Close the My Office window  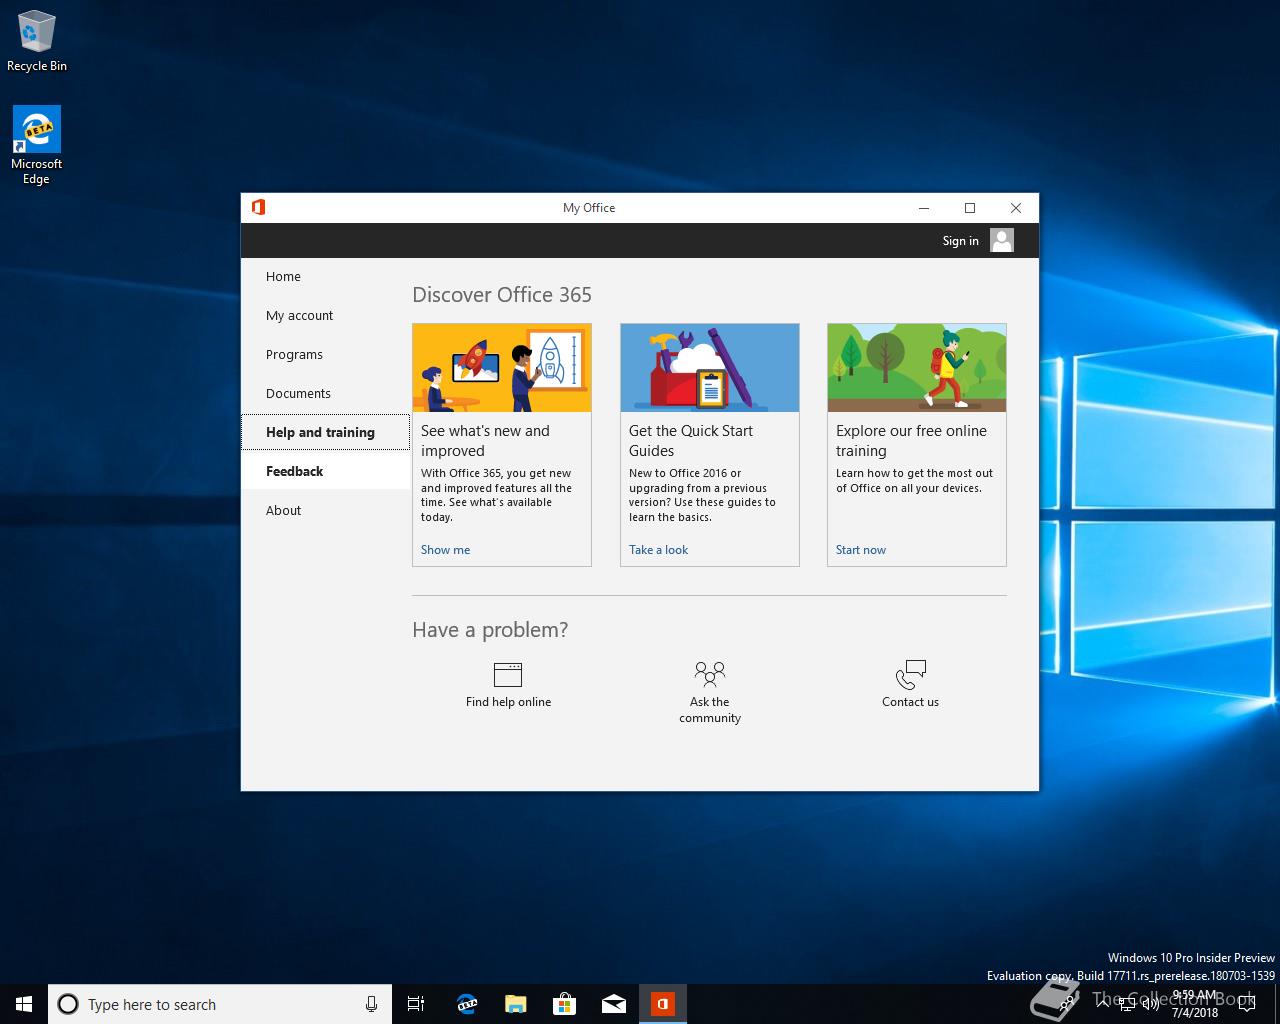(x=1016, y=208)
